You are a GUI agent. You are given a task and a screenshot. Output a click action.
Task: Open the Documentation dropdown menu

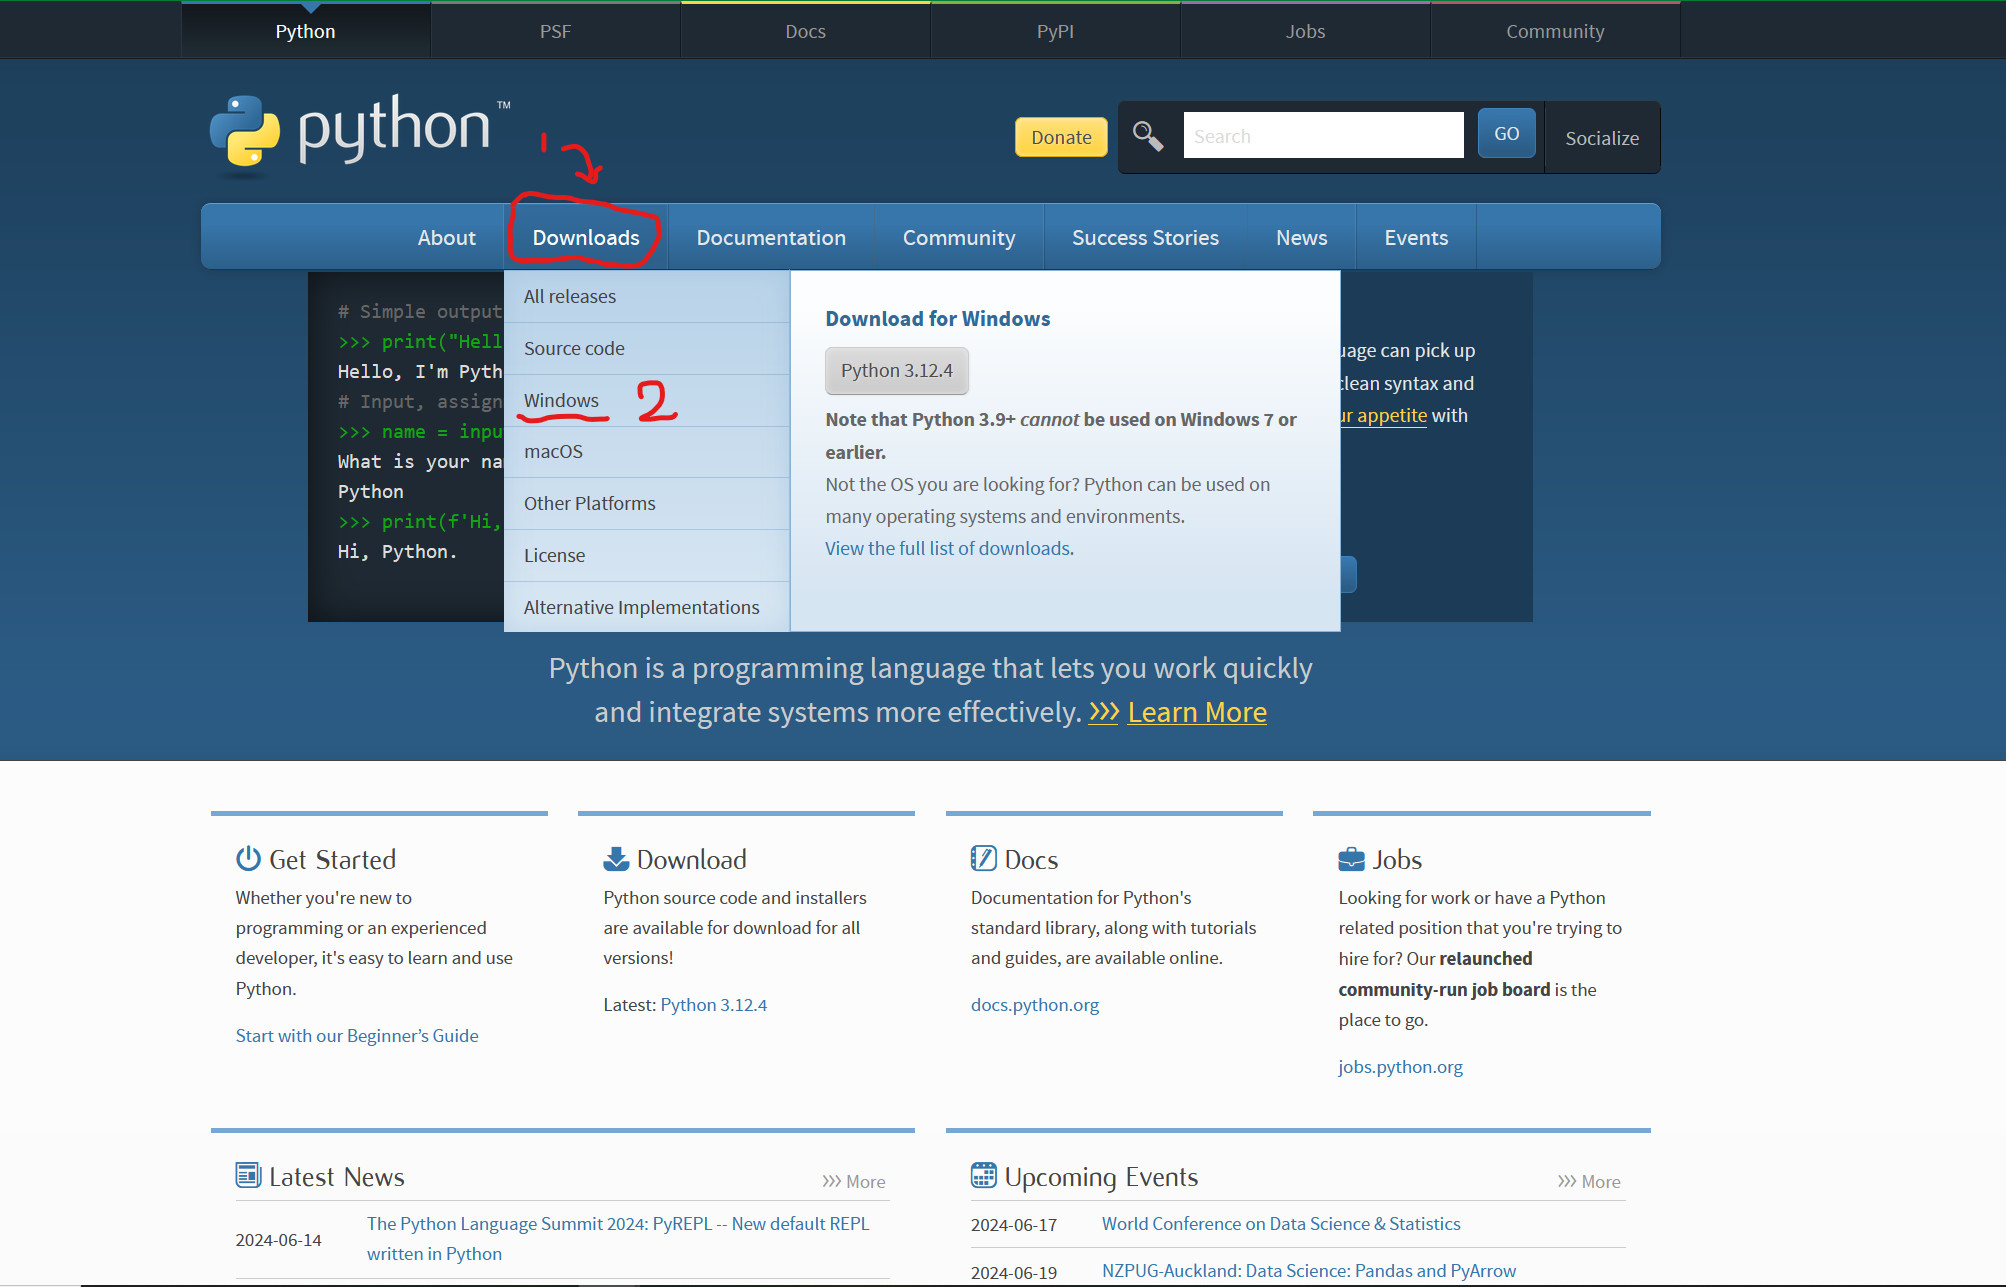tap(770, 237)
